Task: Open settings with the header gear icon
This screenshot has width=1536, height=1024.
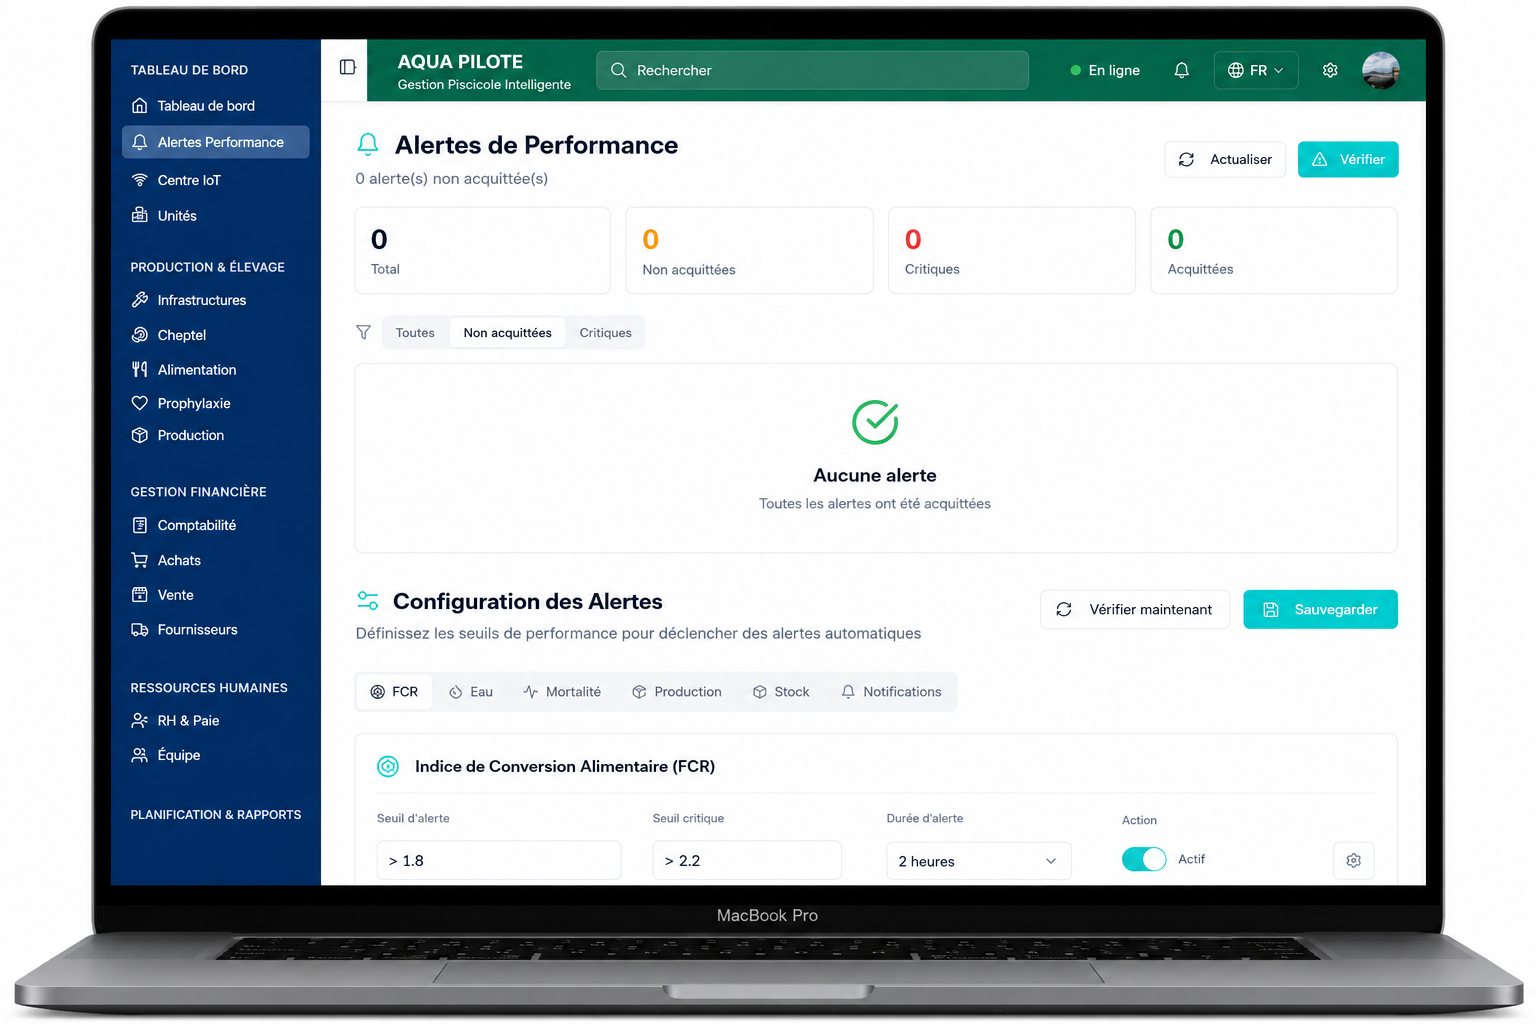Action: point(1330,70)
